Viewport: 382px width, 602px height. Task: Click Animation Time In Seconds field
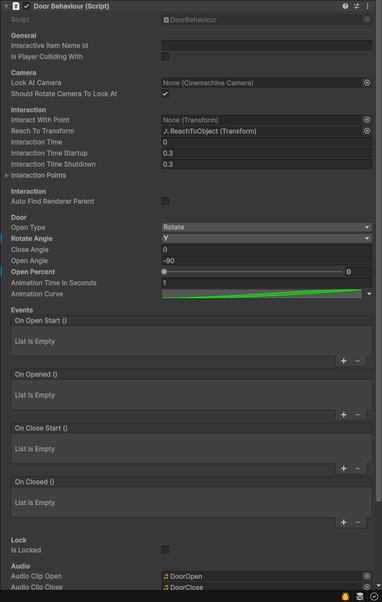(266, 283)
